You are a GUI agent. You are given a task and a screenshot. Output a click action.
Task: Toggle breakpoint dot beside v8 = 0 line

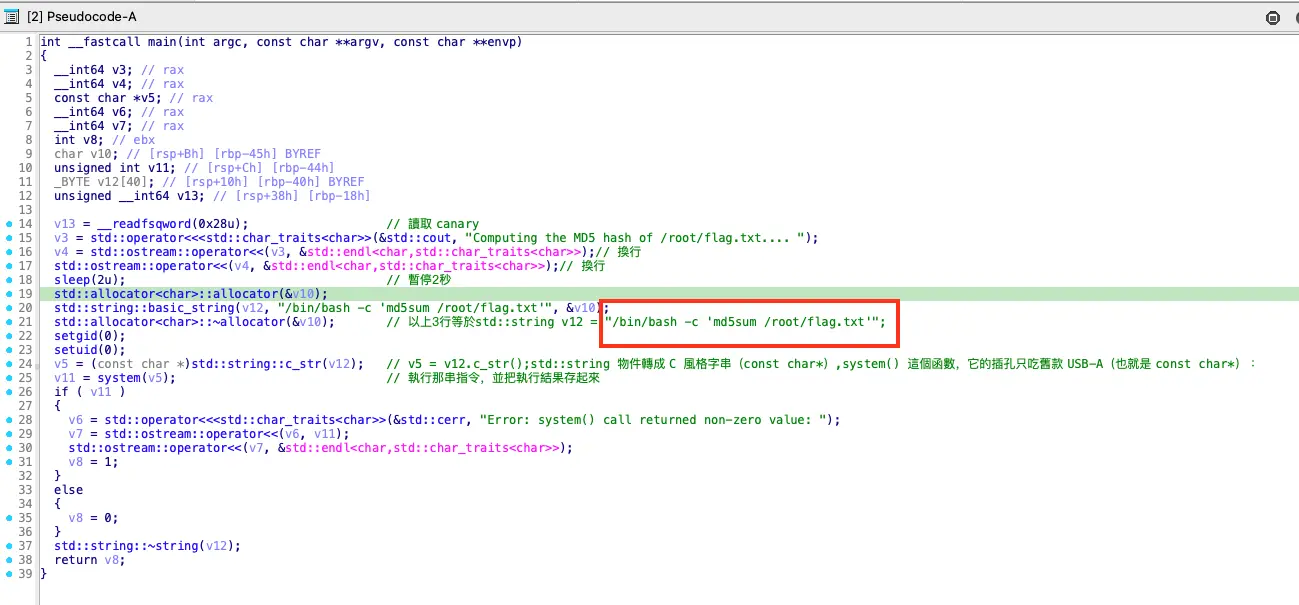[10, 518]
